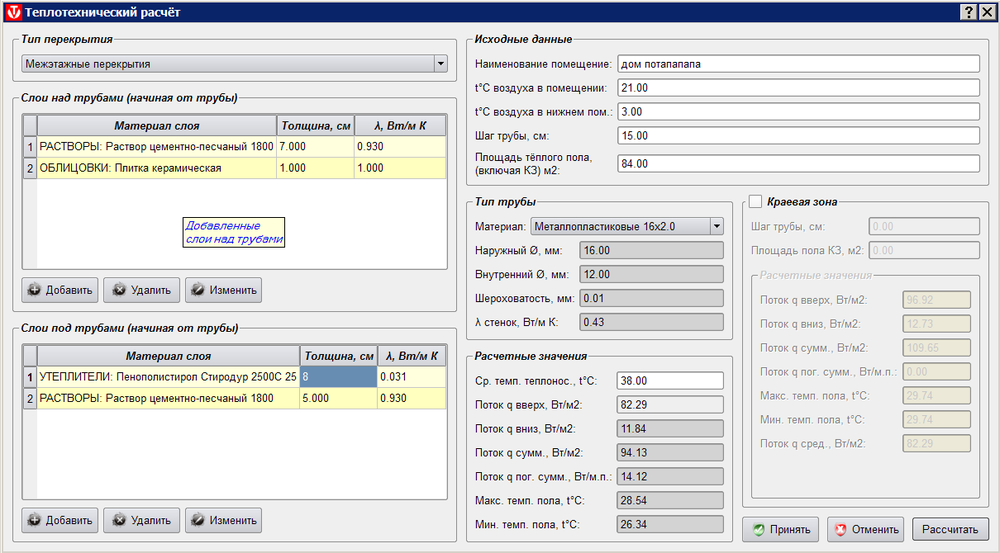Delete selected layer above the pipes
The width and height of the screenshot is (1000, 553).
pyautogui.click(x=141, y=291)
